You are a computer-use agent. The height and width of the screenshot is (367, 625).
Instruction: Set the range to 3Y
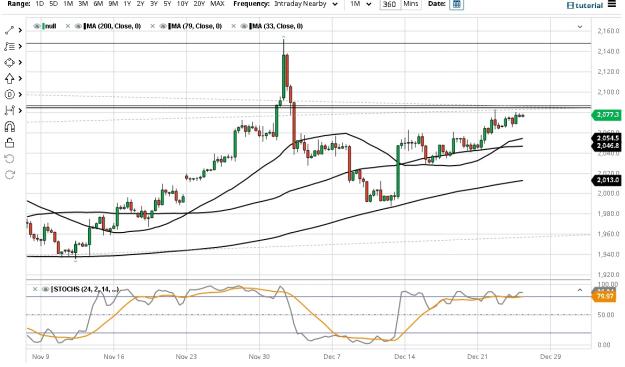(x=154, y=4)
